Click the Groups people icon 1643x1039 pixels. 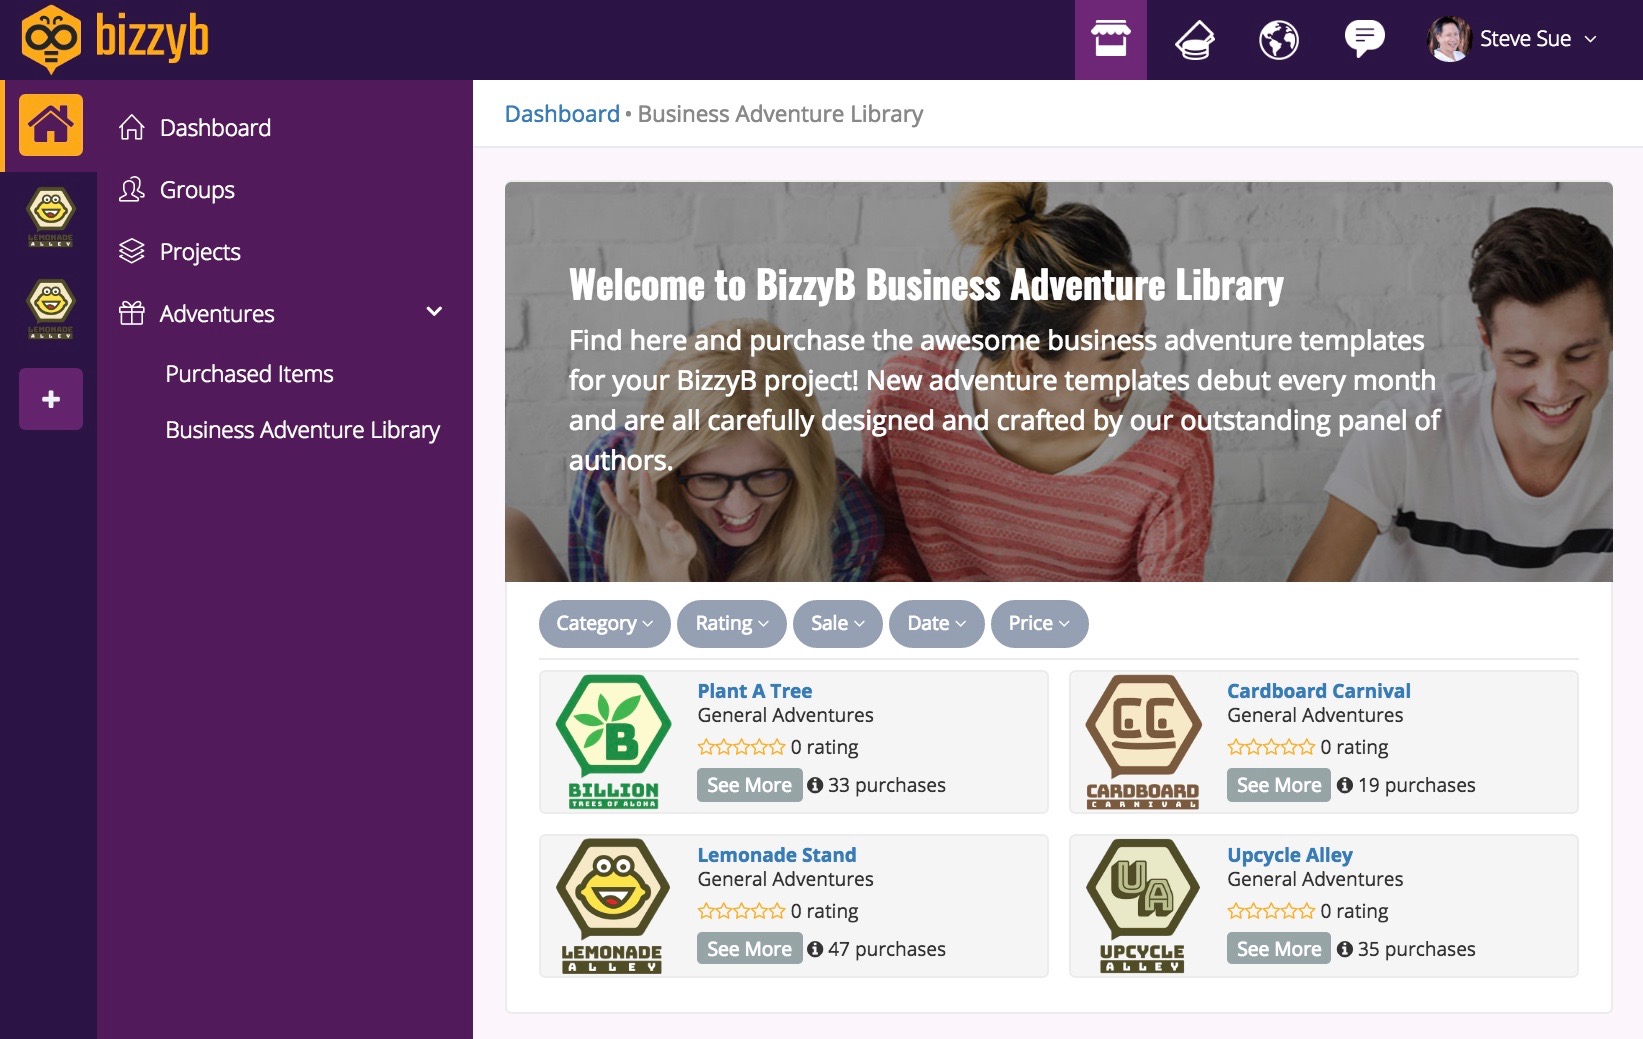click(x=132, y=189)
